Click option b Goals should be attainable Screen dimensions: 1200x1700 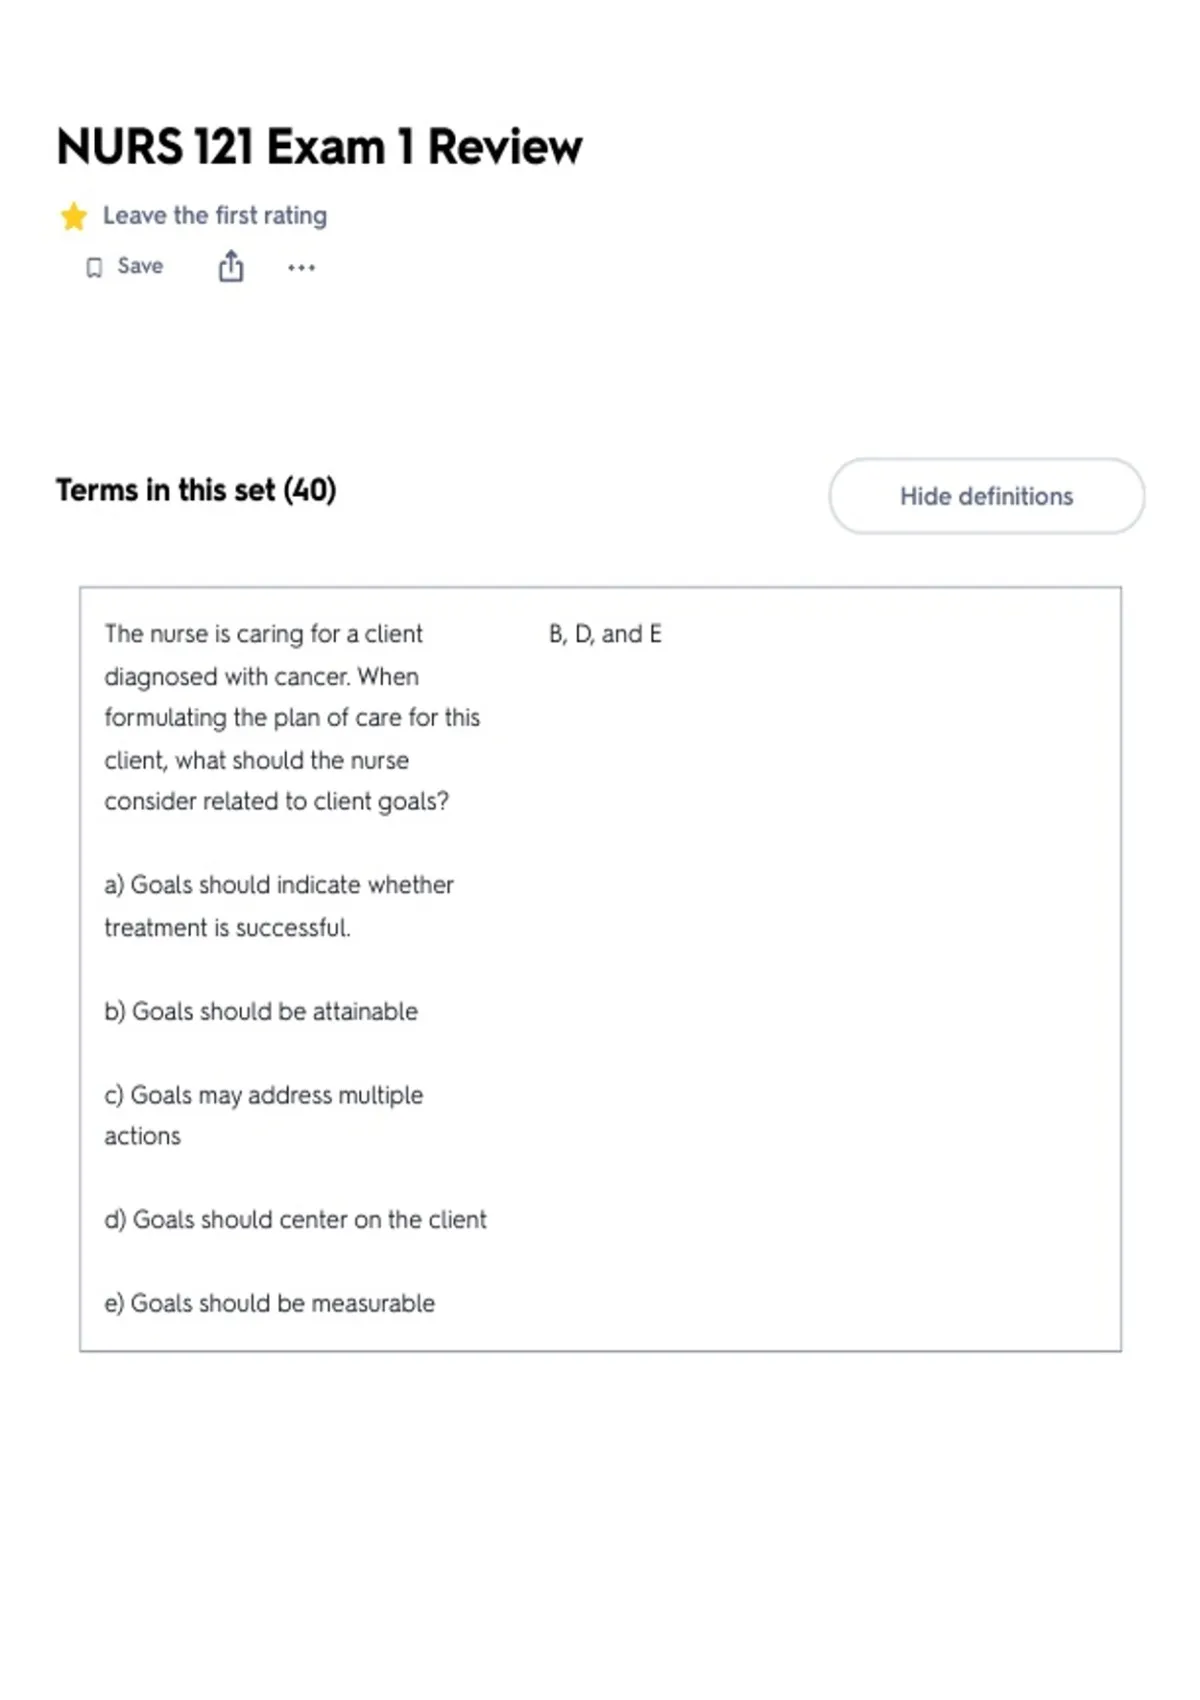pos(261,1012)
